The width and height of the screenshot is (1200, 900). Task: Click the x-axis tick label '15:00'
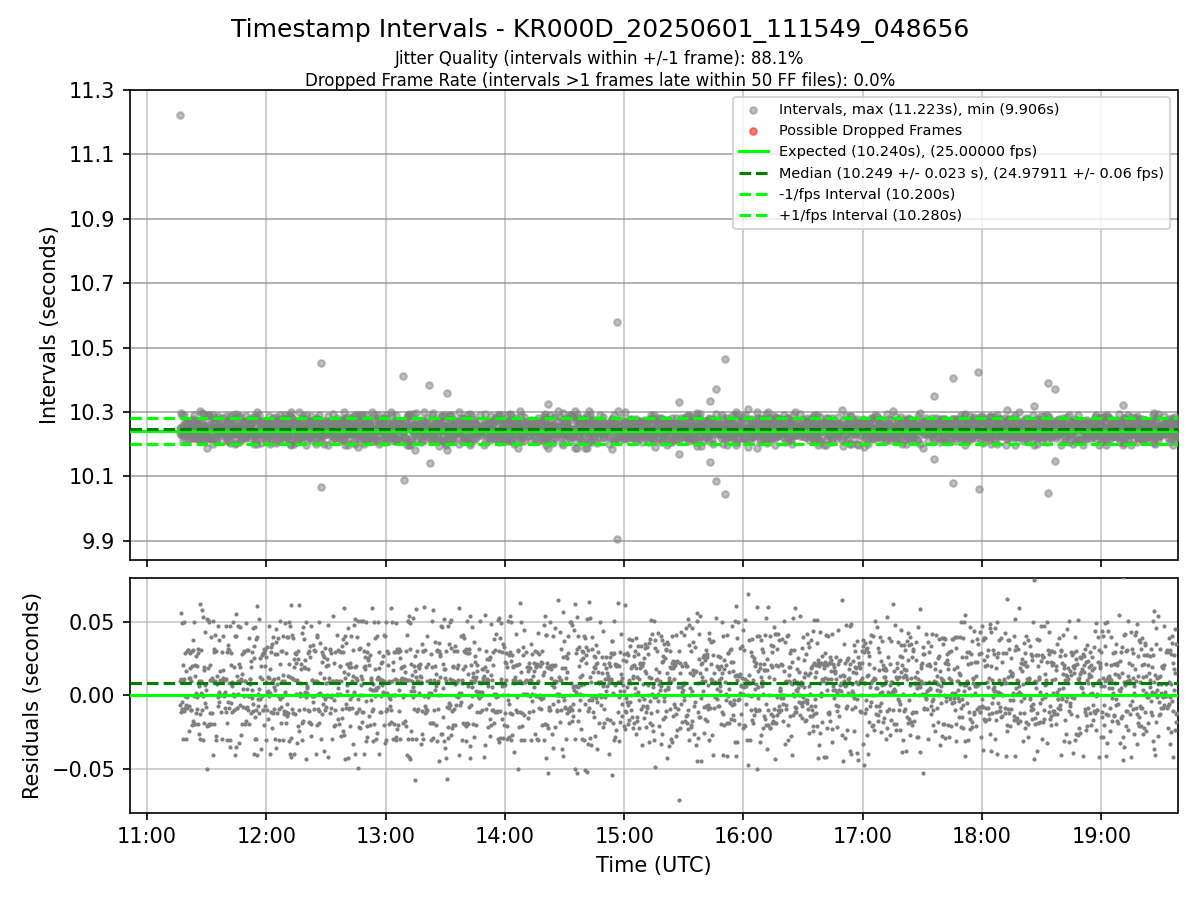click(x=624, y=835)
